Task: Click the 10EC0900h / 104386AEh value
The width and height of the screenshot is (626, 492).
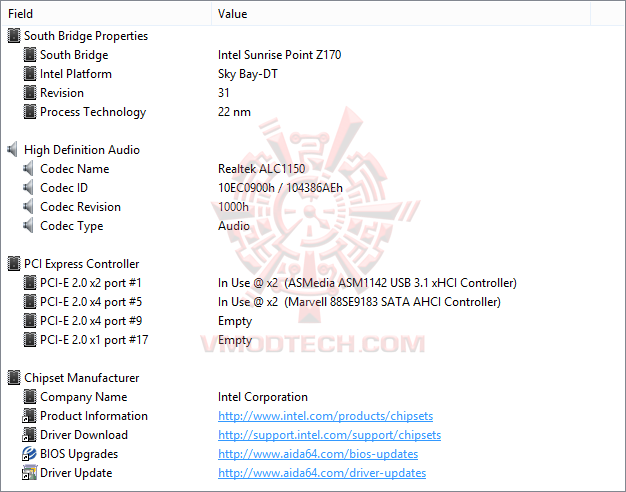Action: [x=280, y=187]
